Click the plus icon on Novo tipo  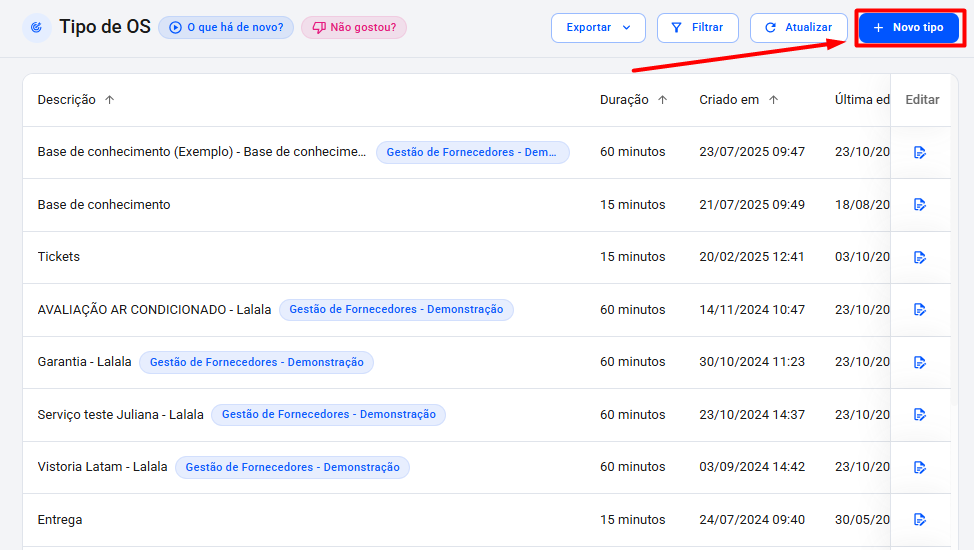pyautogui.click(x=878, y=27)
